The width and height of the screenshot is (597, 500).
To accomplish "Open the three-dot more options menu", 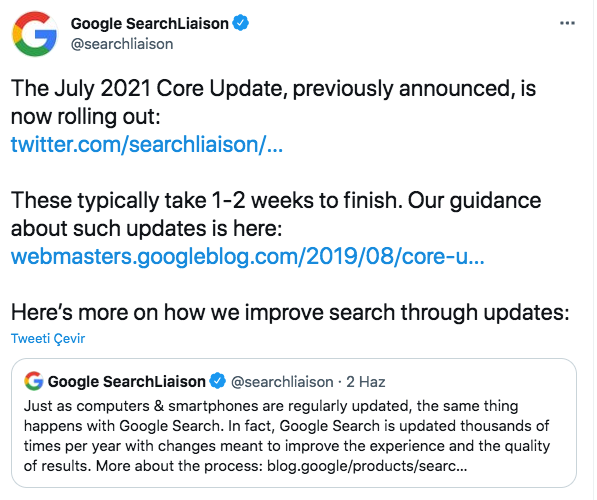I will [567, 23].
